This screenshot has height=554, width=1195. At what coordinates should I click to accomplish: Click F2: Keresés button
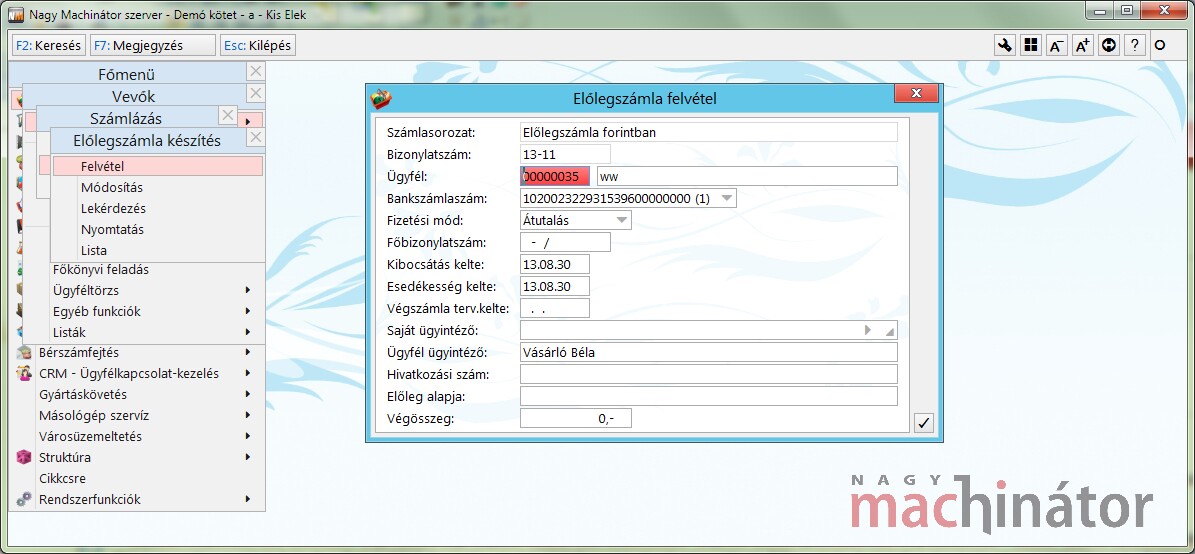click(48, 45)
